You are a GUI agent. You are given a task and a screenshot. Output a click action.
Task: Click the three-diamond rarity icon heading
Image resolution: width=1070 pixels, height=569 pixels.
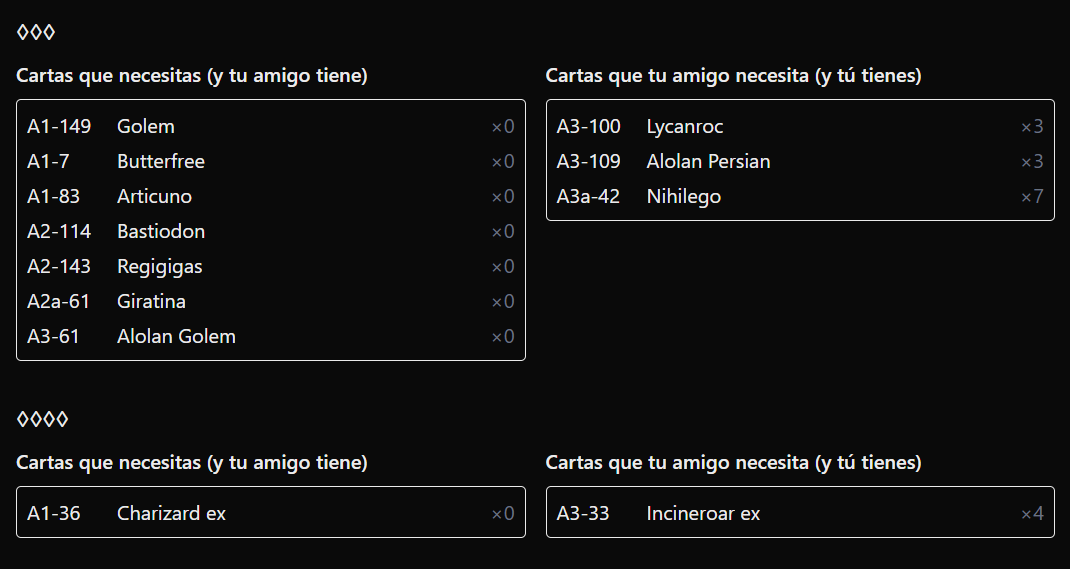35,32
